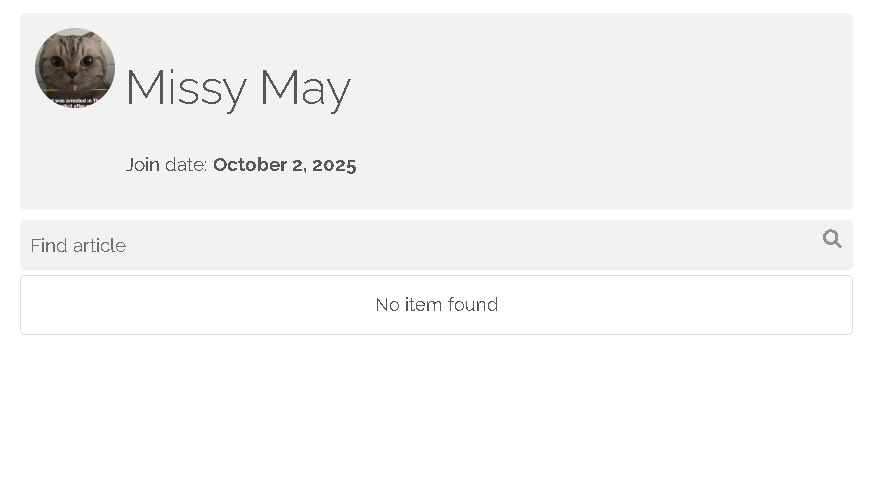
Task: Click the Missy May profile name
Action: click(238, 88)
